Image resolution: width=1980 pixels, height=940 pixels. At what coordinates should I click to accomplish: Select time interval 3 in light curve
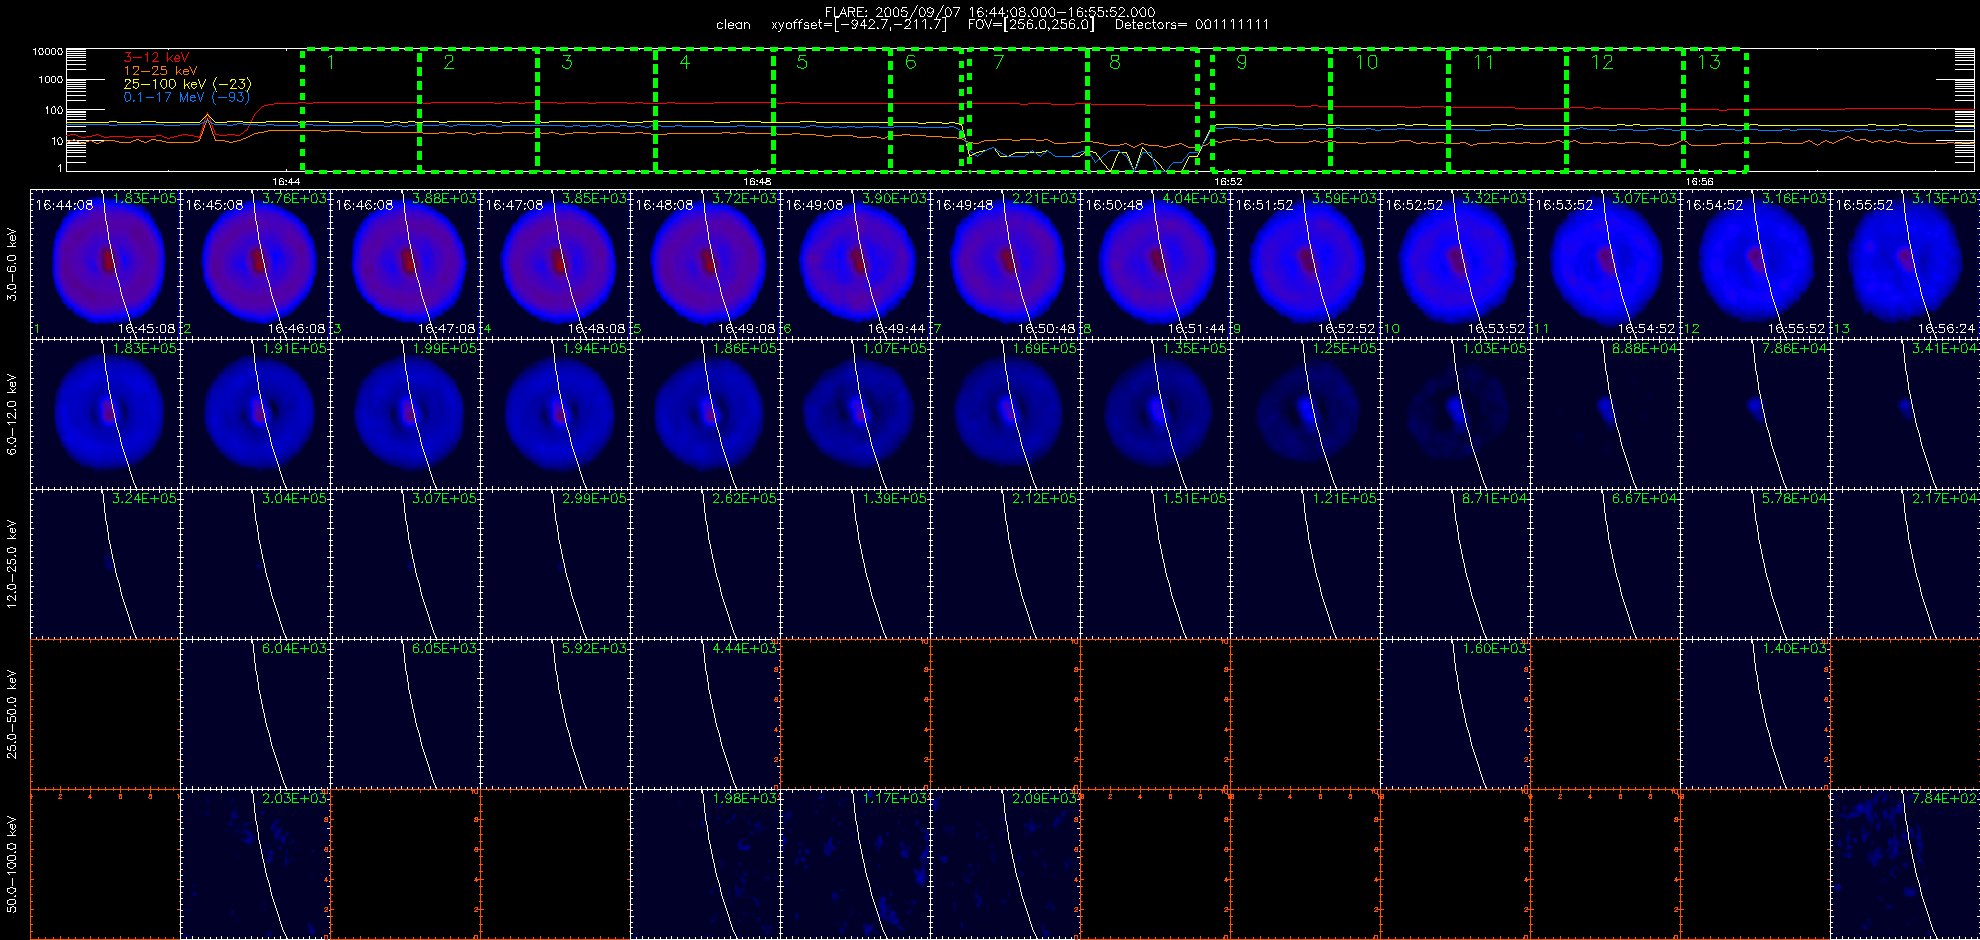point(596,110)
